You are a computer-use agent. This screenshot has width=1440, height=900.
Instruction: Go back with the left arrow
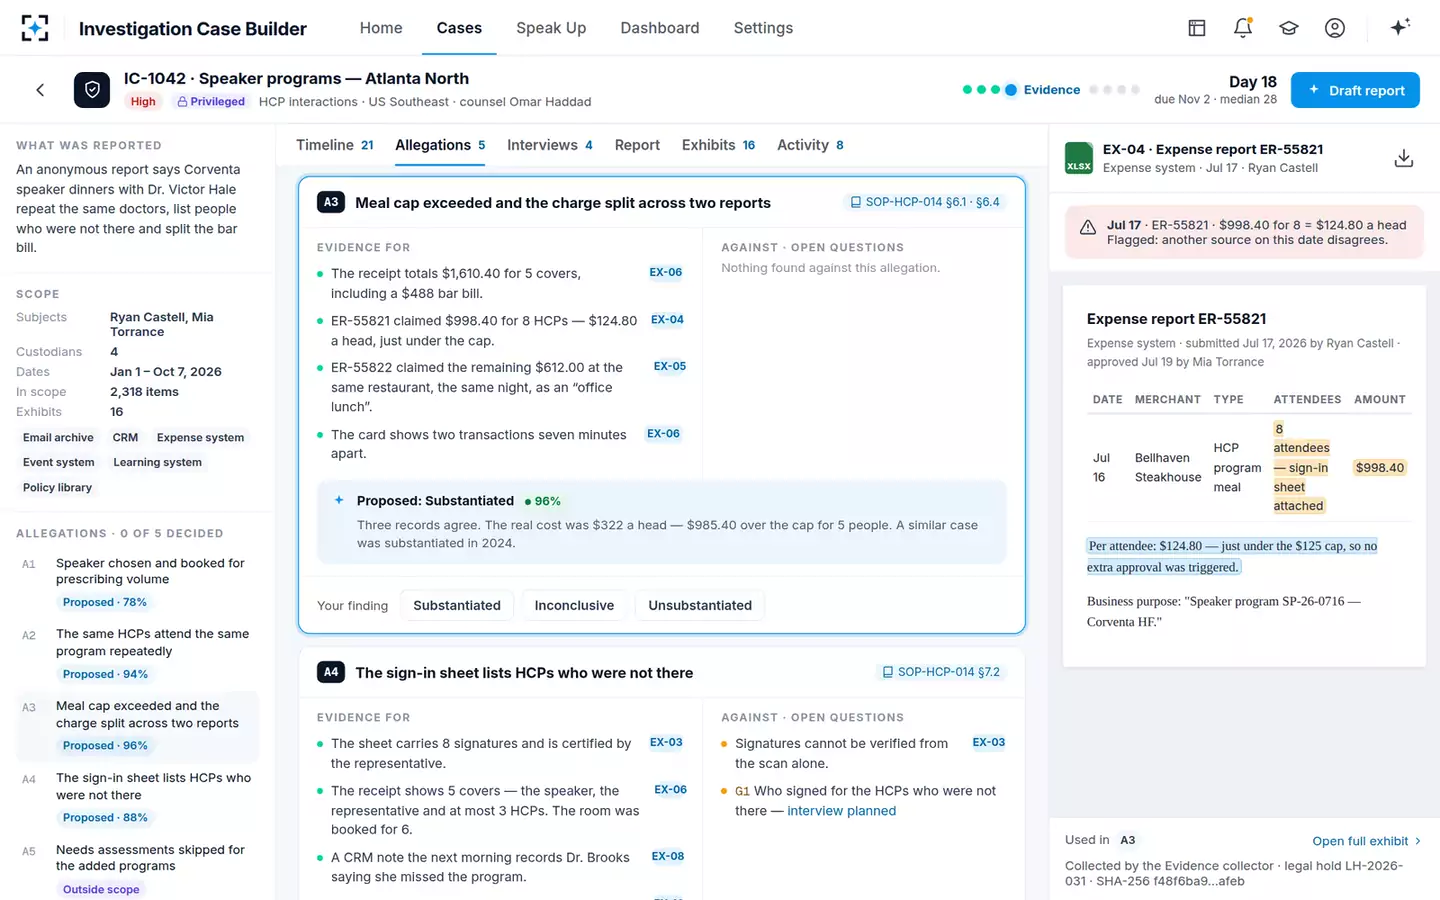coord(40,90)
